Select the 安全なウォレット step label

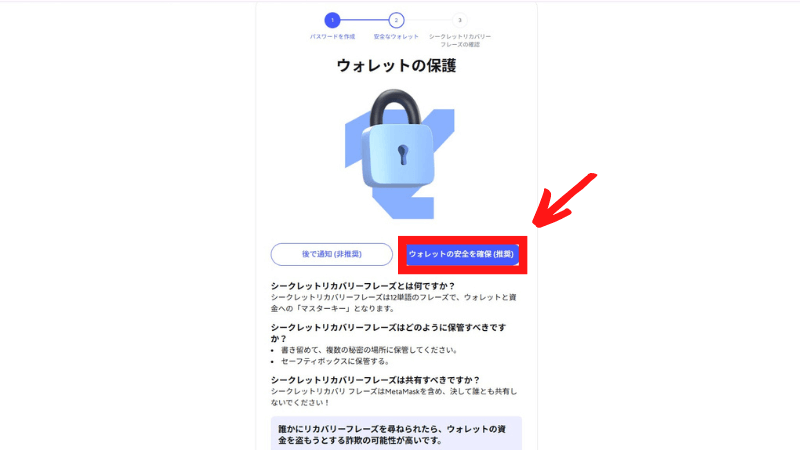coord(396,37)
